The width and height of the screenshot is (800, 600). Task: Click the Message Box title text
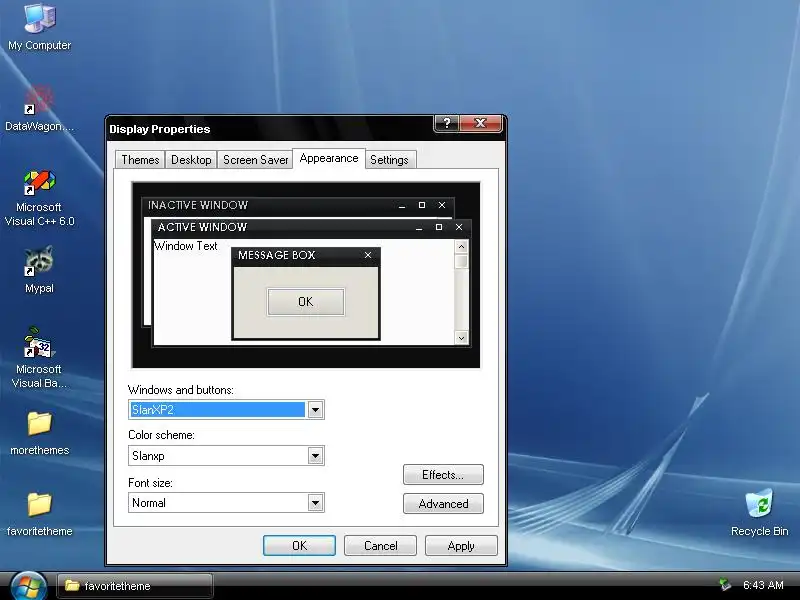[277, 255]
